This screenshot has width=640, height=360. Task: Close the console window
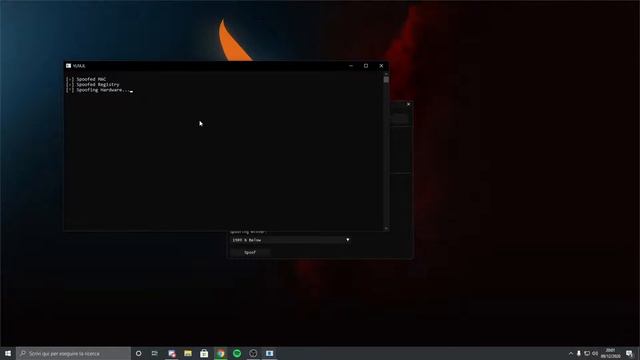[381, 66]
